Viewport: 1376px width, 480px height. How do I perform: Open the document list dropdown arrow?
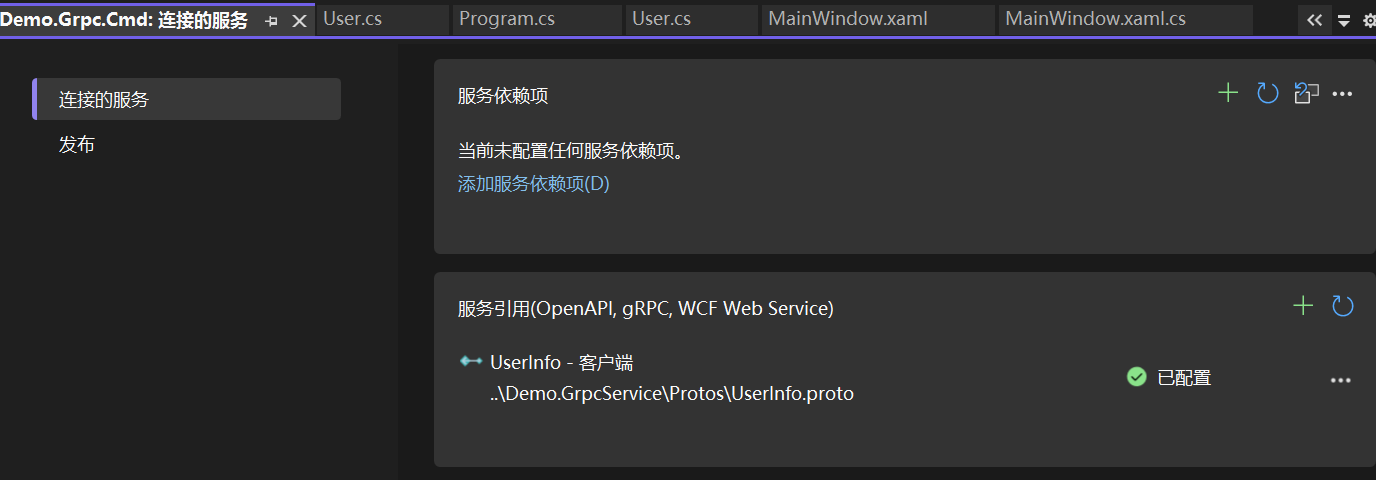tap(1344, 20)
